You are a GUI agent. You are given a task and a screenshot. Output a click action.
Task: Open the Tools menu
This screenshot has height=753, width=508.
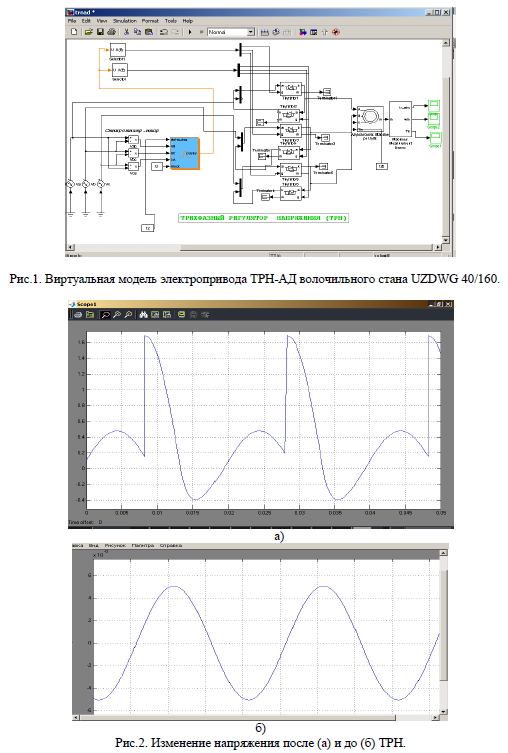click(x=171, y=21)
